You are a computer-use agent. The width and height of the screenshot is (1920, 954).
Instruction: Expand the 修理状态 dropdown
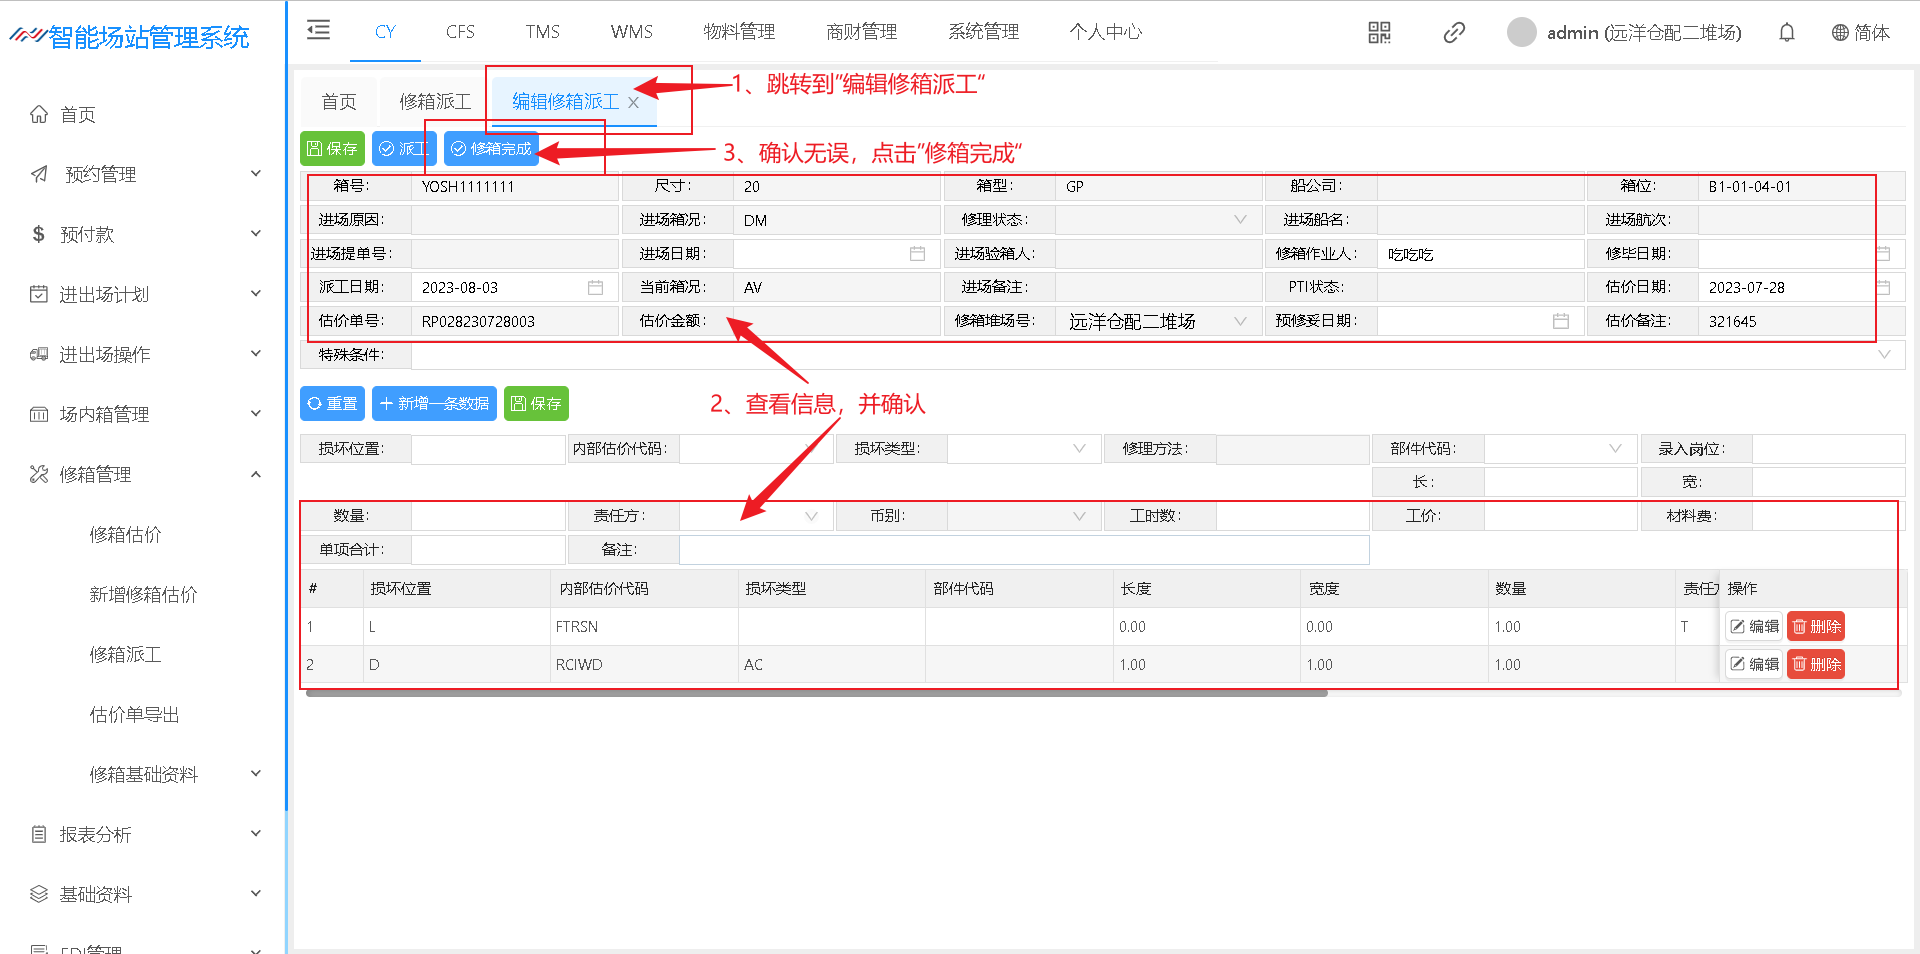click(1239, 220)
